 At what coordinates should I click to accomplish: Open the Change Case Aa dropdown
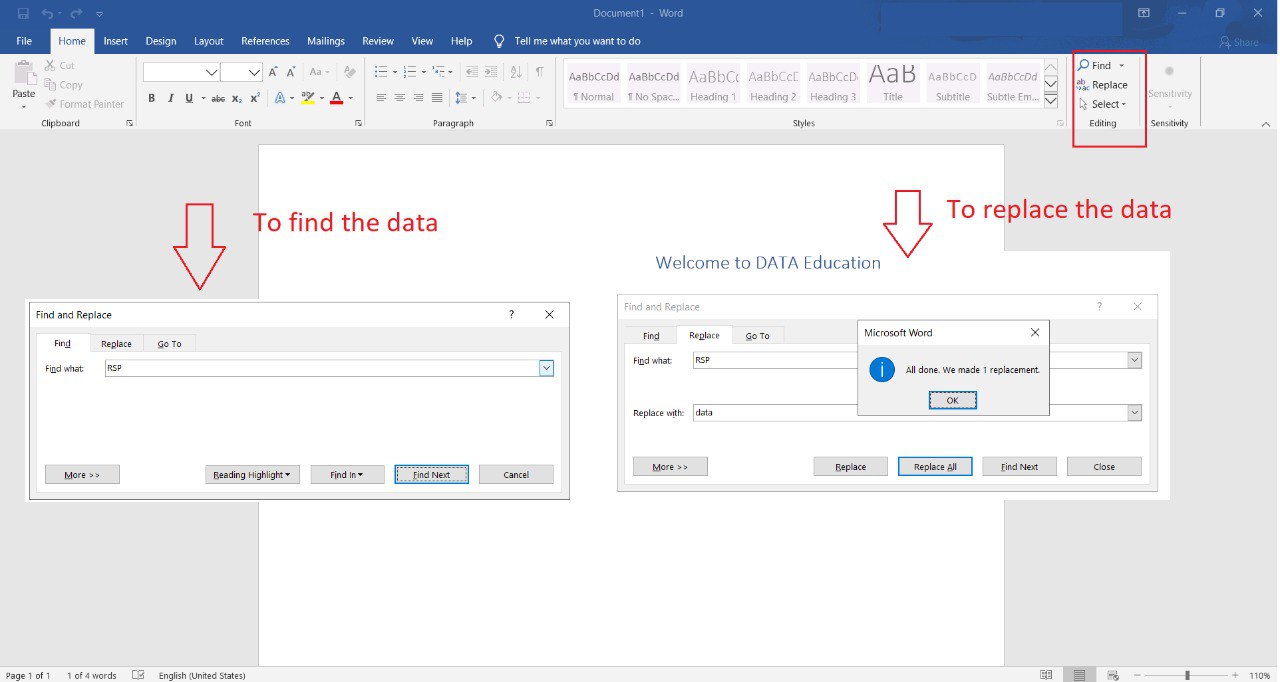[x=320, y=72]
